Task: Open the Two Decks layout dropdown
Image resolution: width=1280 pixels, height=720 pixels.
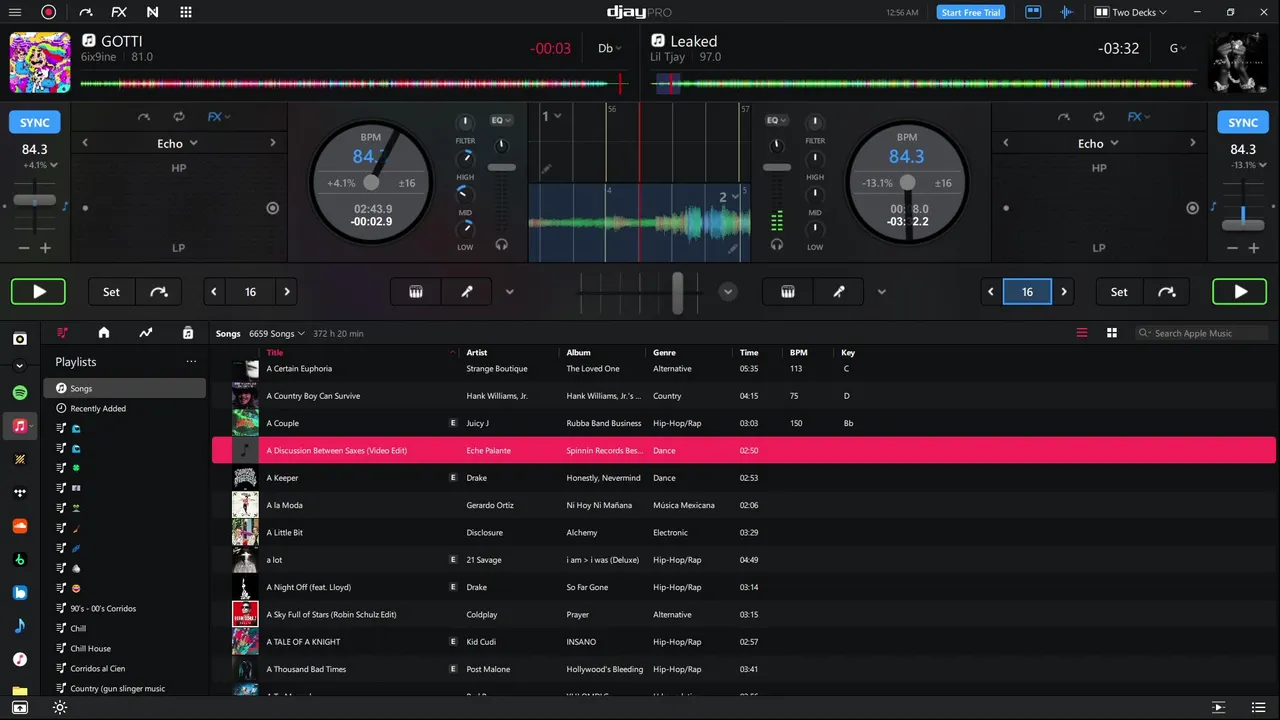Action: coord(1133,12)
